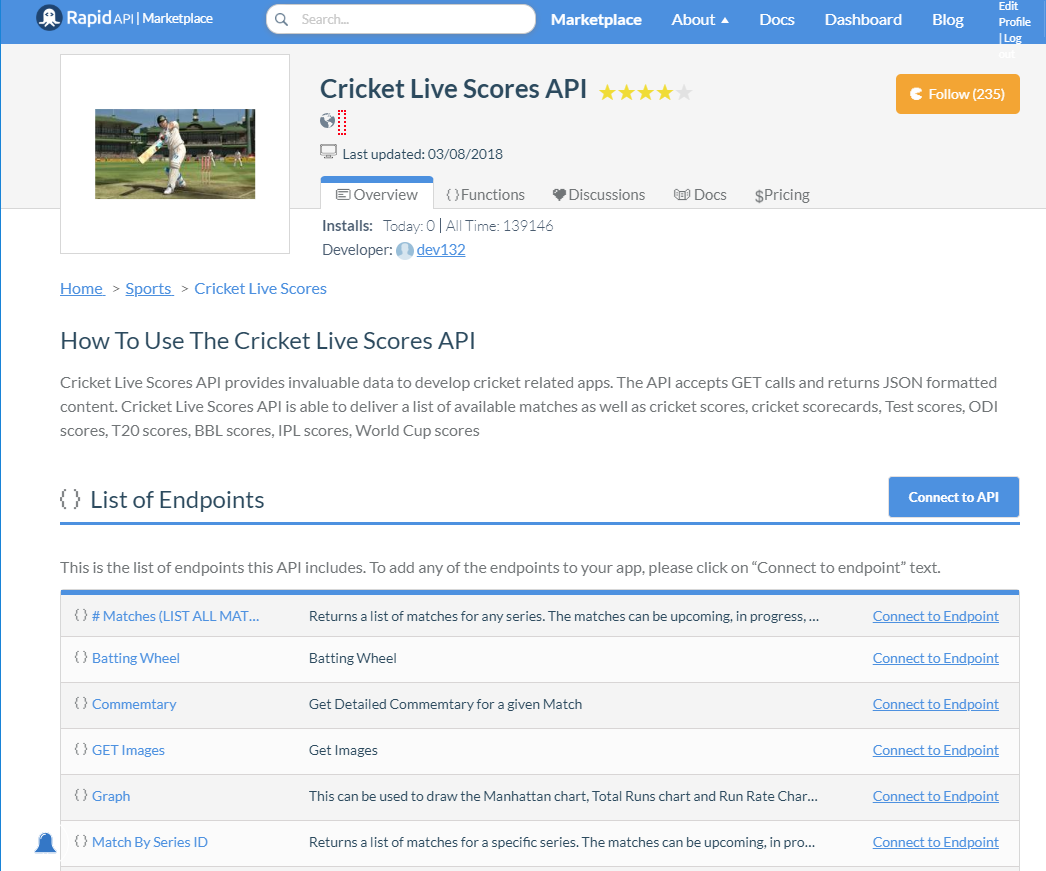This screenshot has width=1046, height=871.
Task: Click the 'How To Use The Cricket Live Scores API' heading
Action: pyautogui.click(x=268, y=341)
